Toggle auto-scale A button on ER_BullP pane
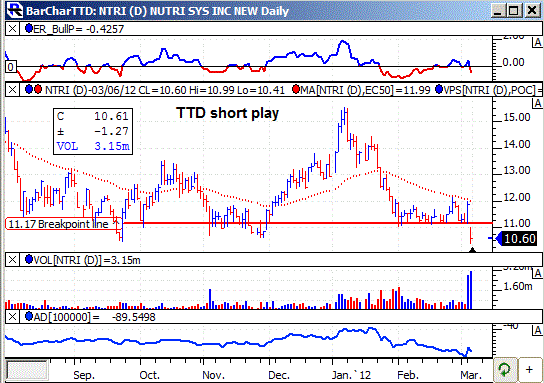Screen dimensions: 544x383 537,43
